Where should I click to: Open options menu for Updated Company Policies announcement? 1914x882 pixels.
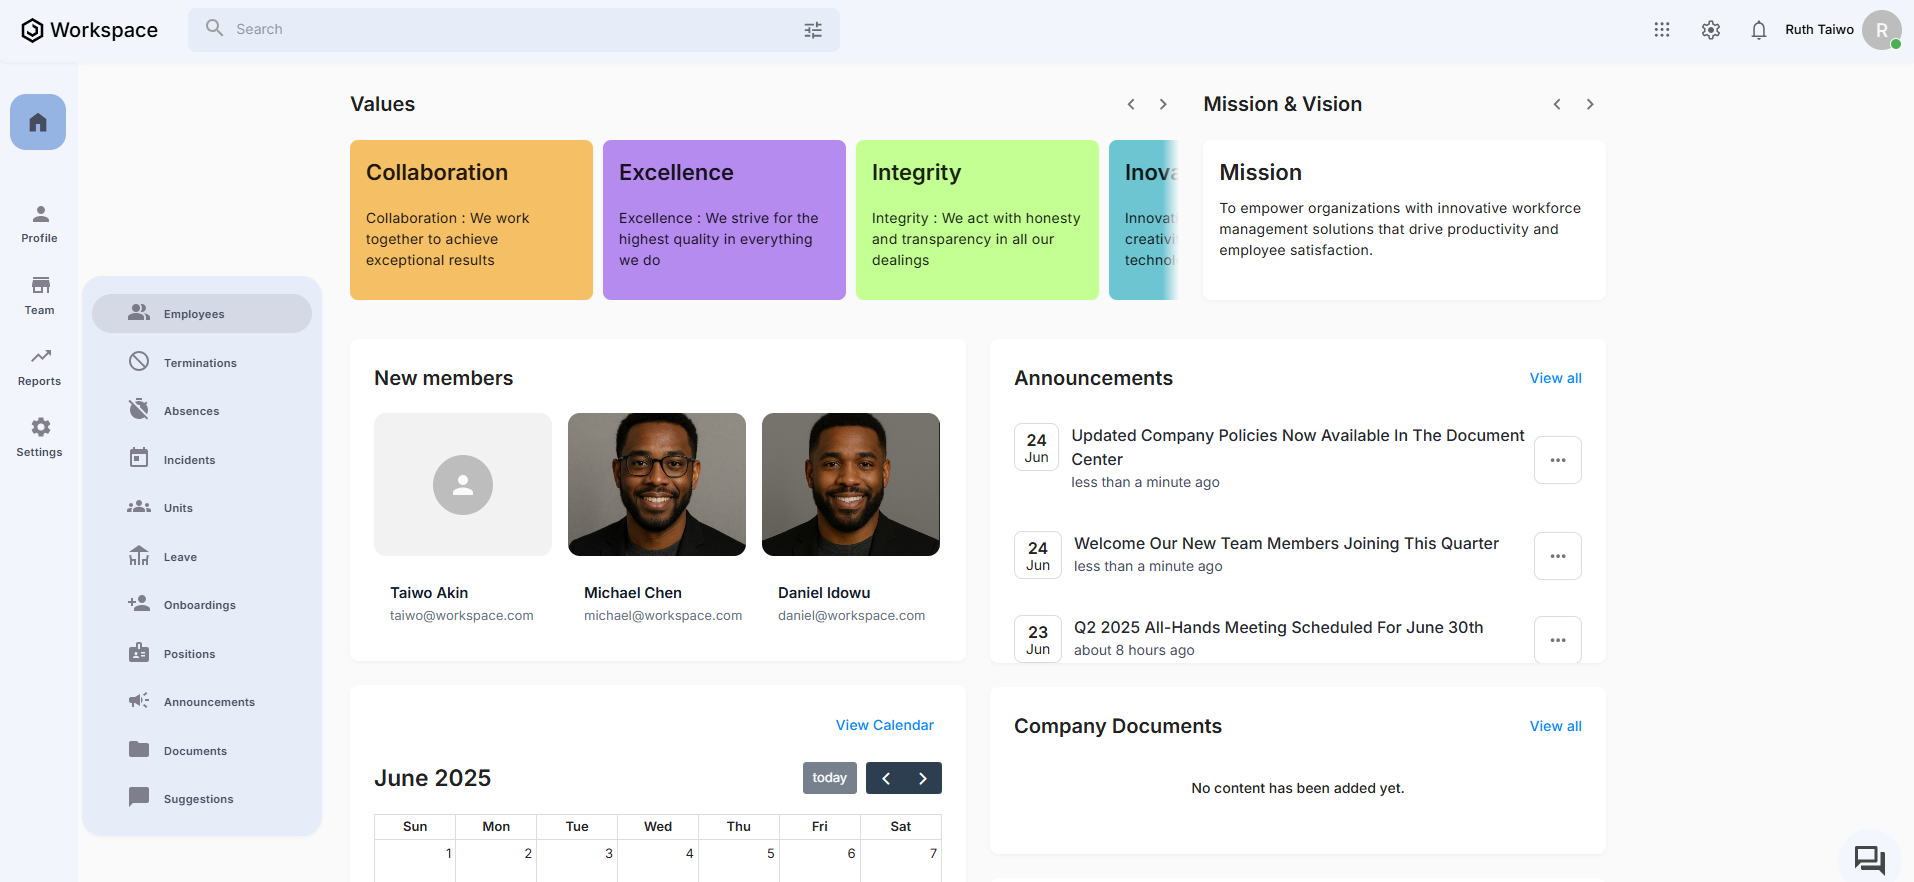tap(1557, 460)
